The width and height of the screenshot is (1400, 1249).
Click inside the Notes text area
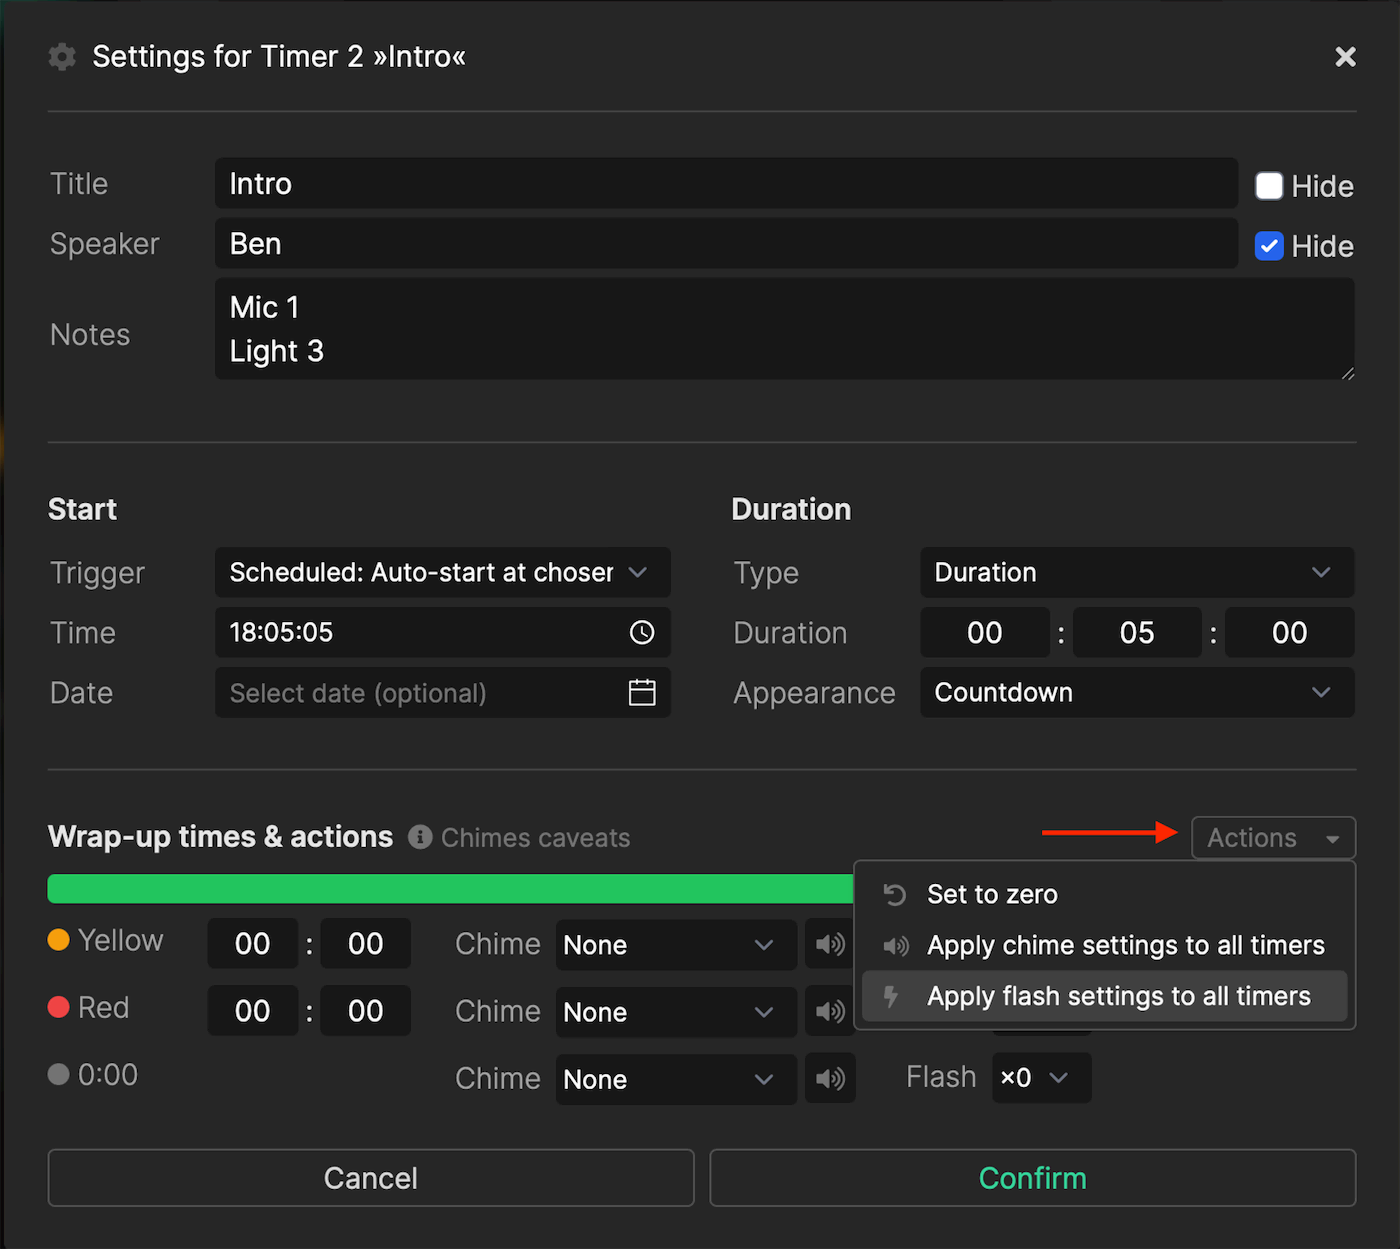pyautogui.click(x=700, y=330)
